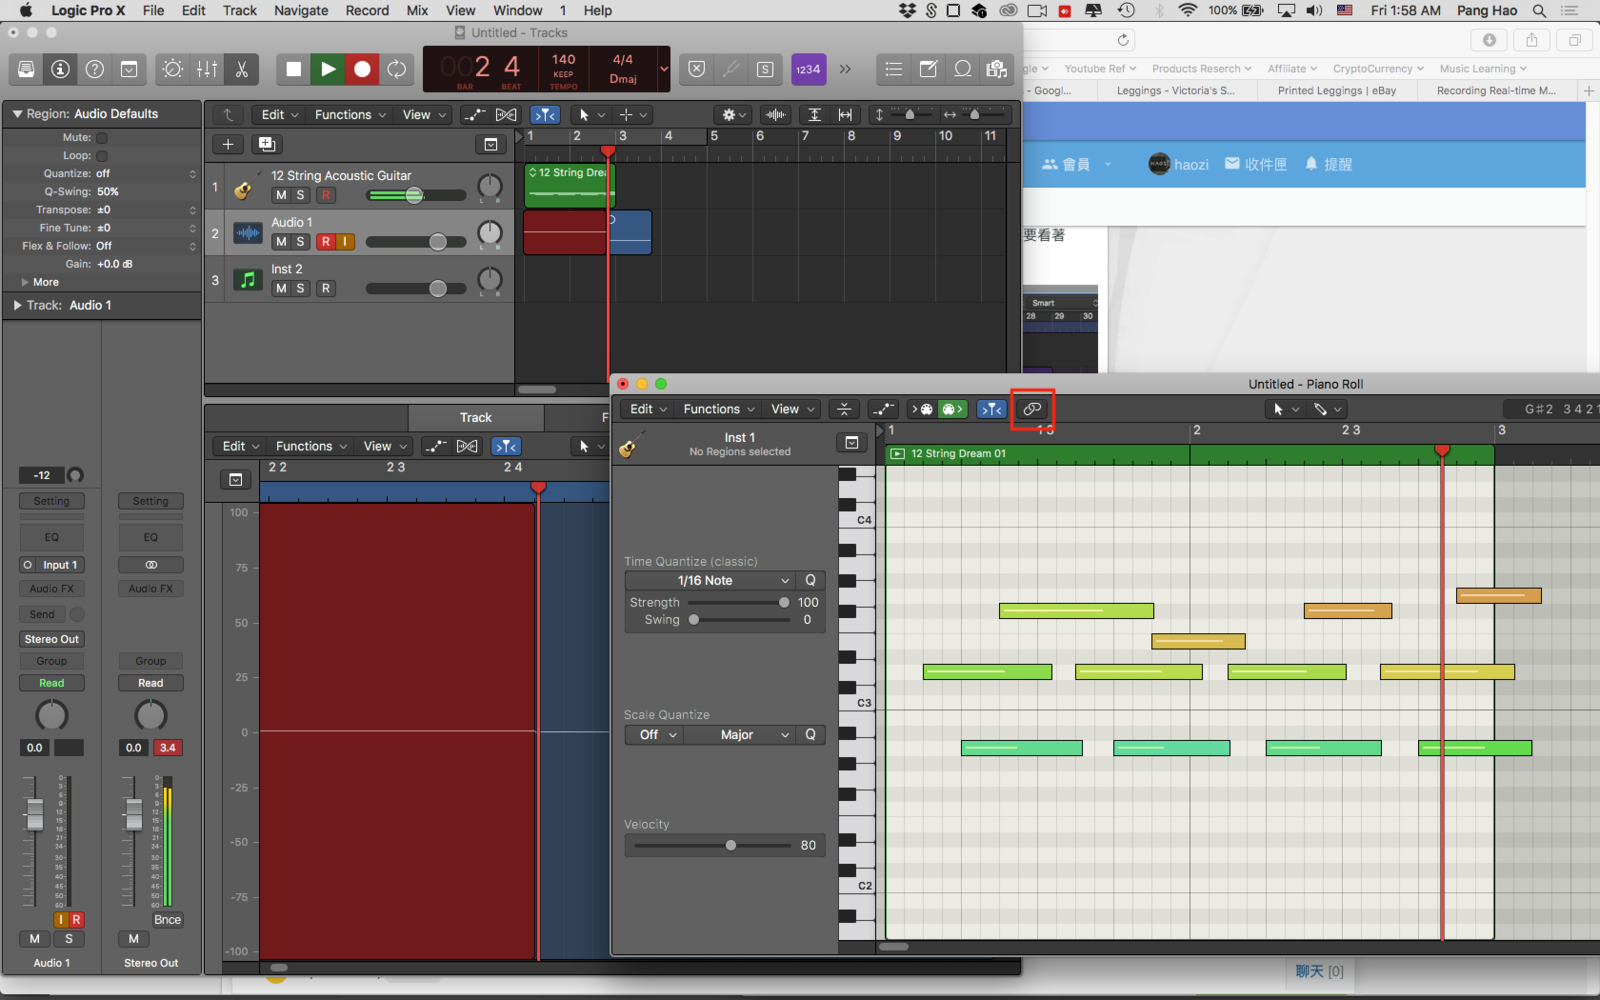Open the Mixers toolbar button

tap(207, 69)
